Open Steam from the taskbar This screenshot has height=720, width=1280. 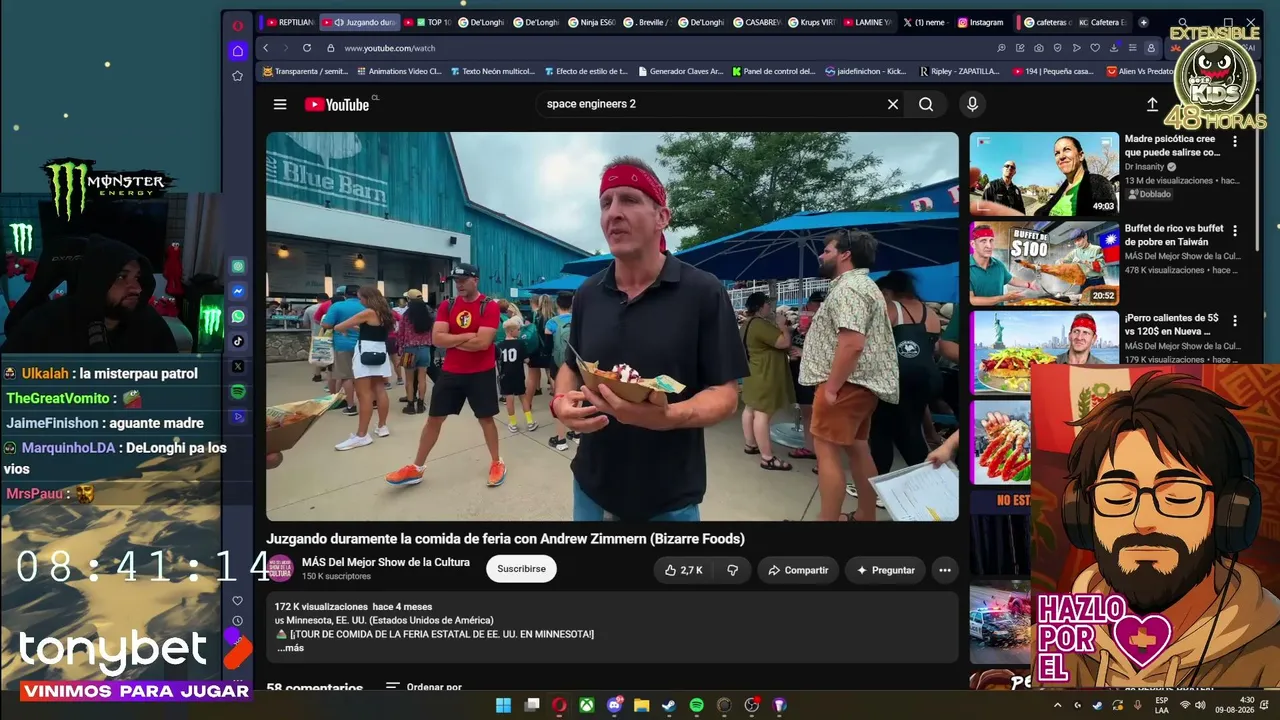pos(668,705)
